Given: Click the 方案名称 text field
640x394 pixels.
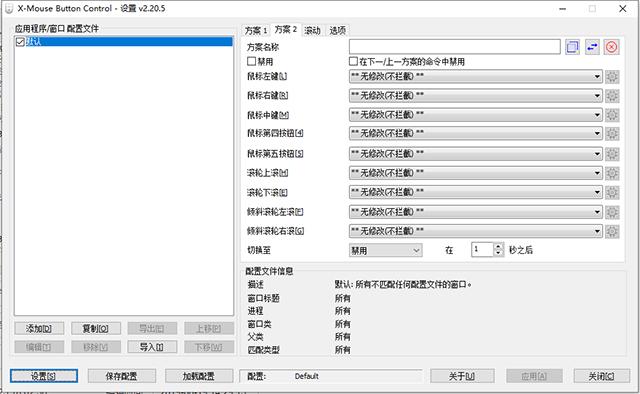Looking at the screenshot, I should click(455, 47).
